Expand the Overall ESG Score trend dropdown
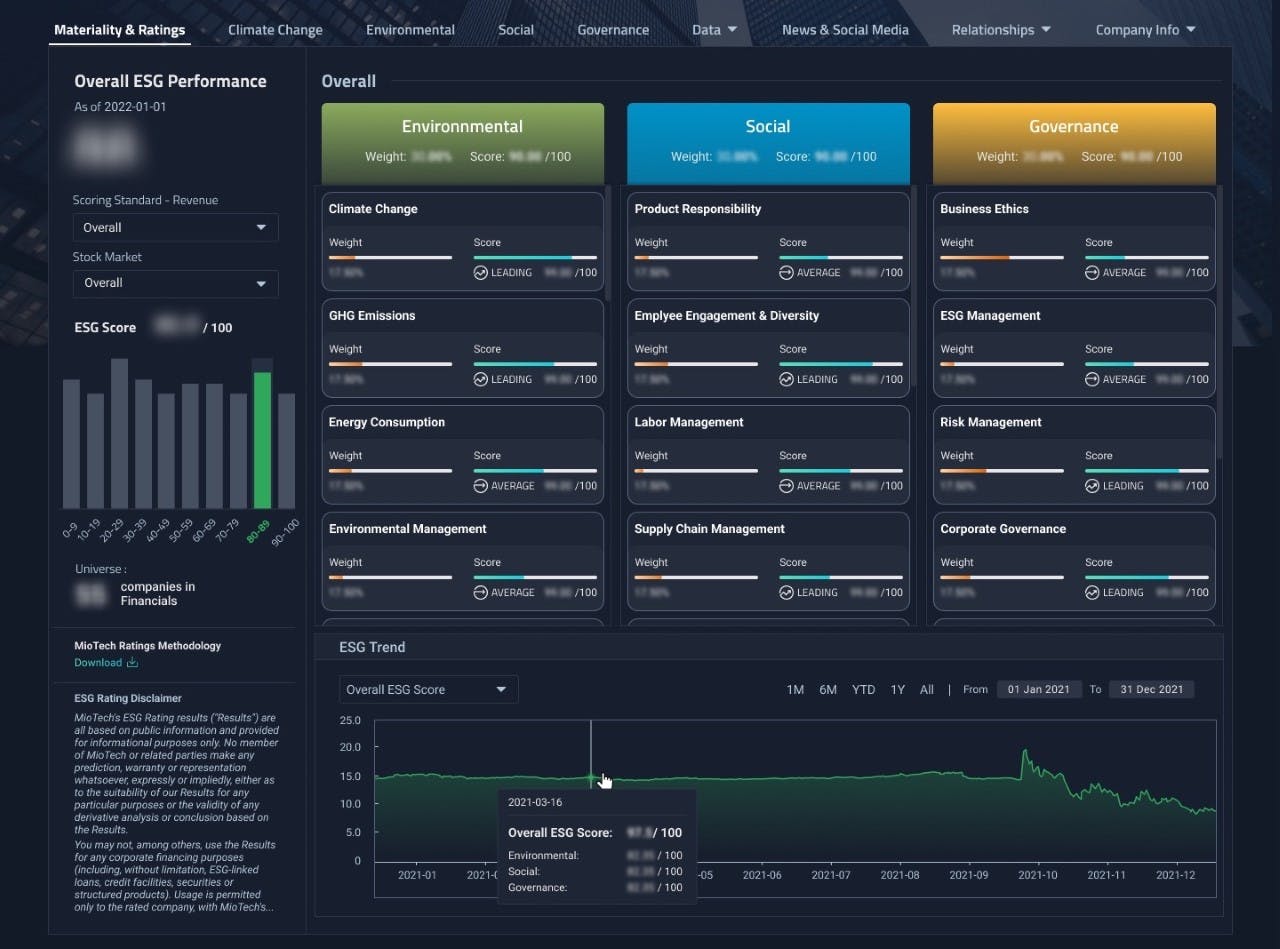 pos(428,690)
